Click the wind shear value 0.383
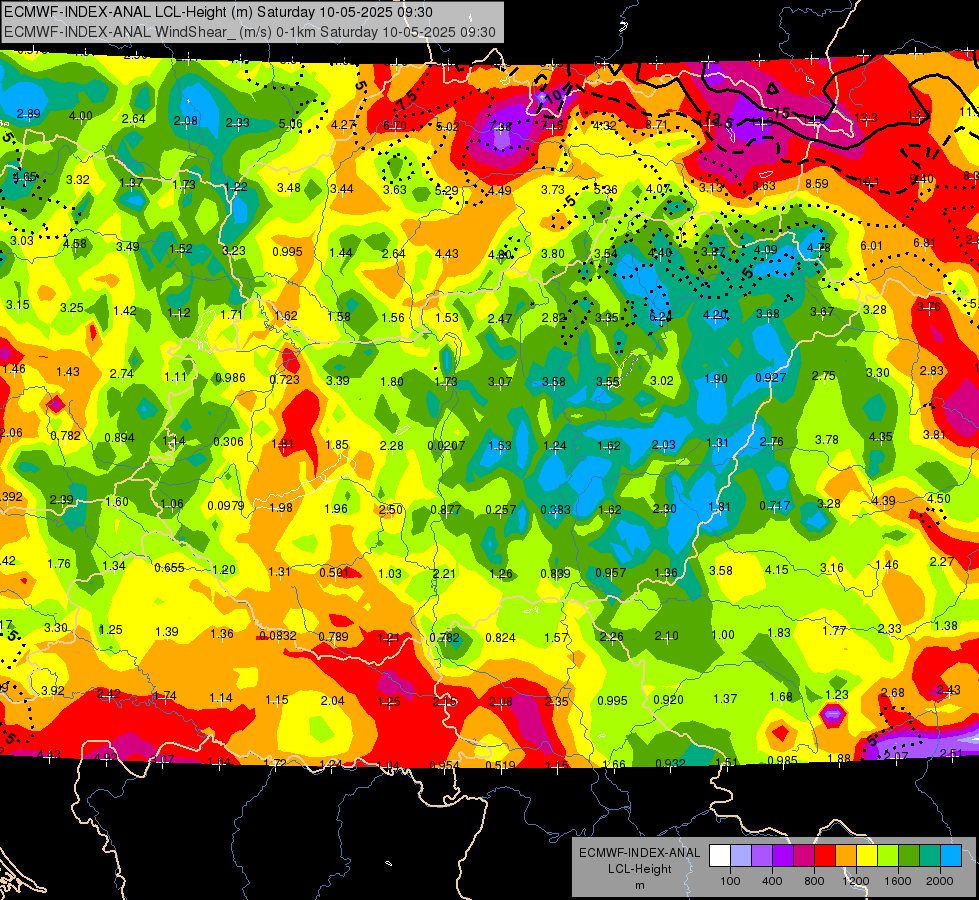979x900 pixels. [556, 509]
